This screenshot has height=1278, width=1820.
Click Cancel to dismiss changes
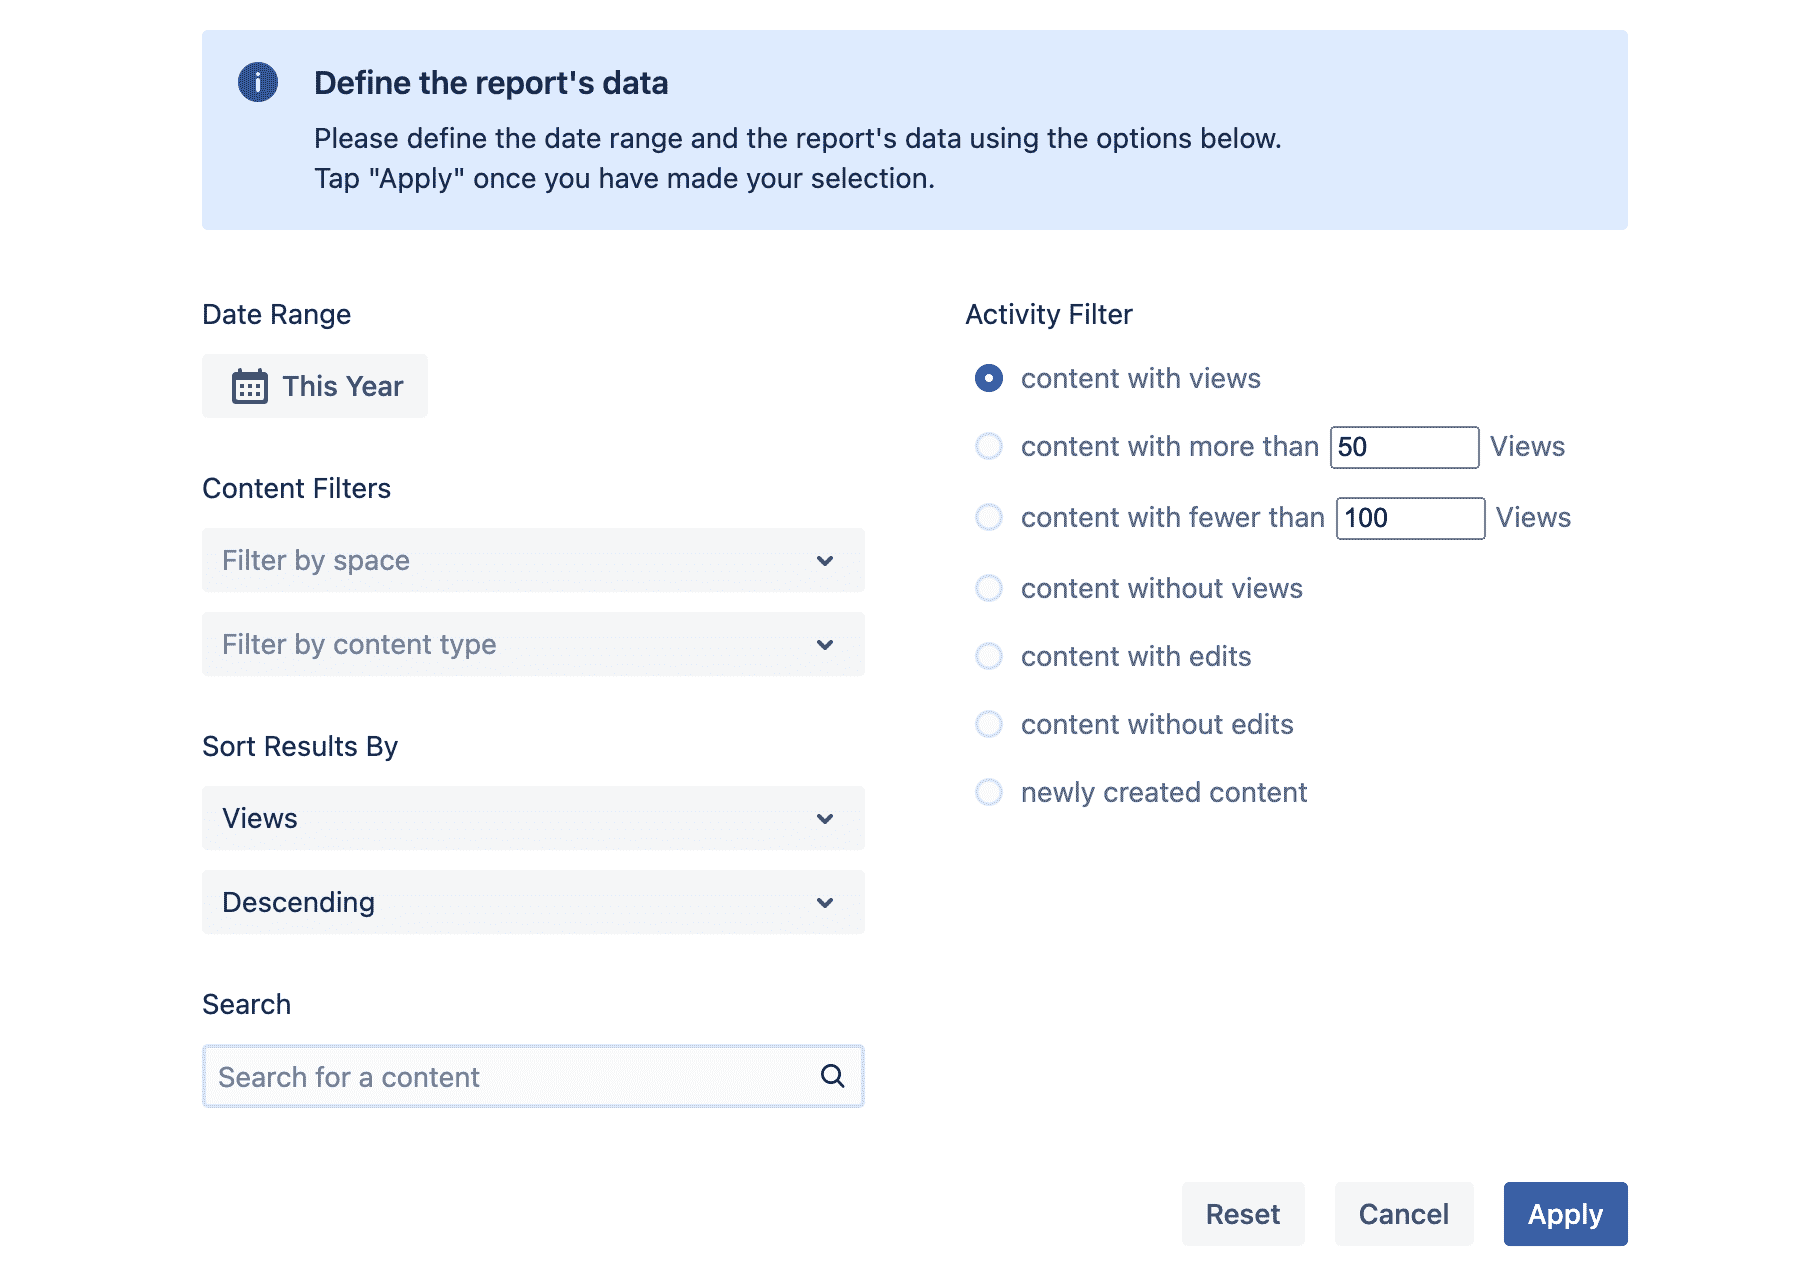point(1404,1214)
